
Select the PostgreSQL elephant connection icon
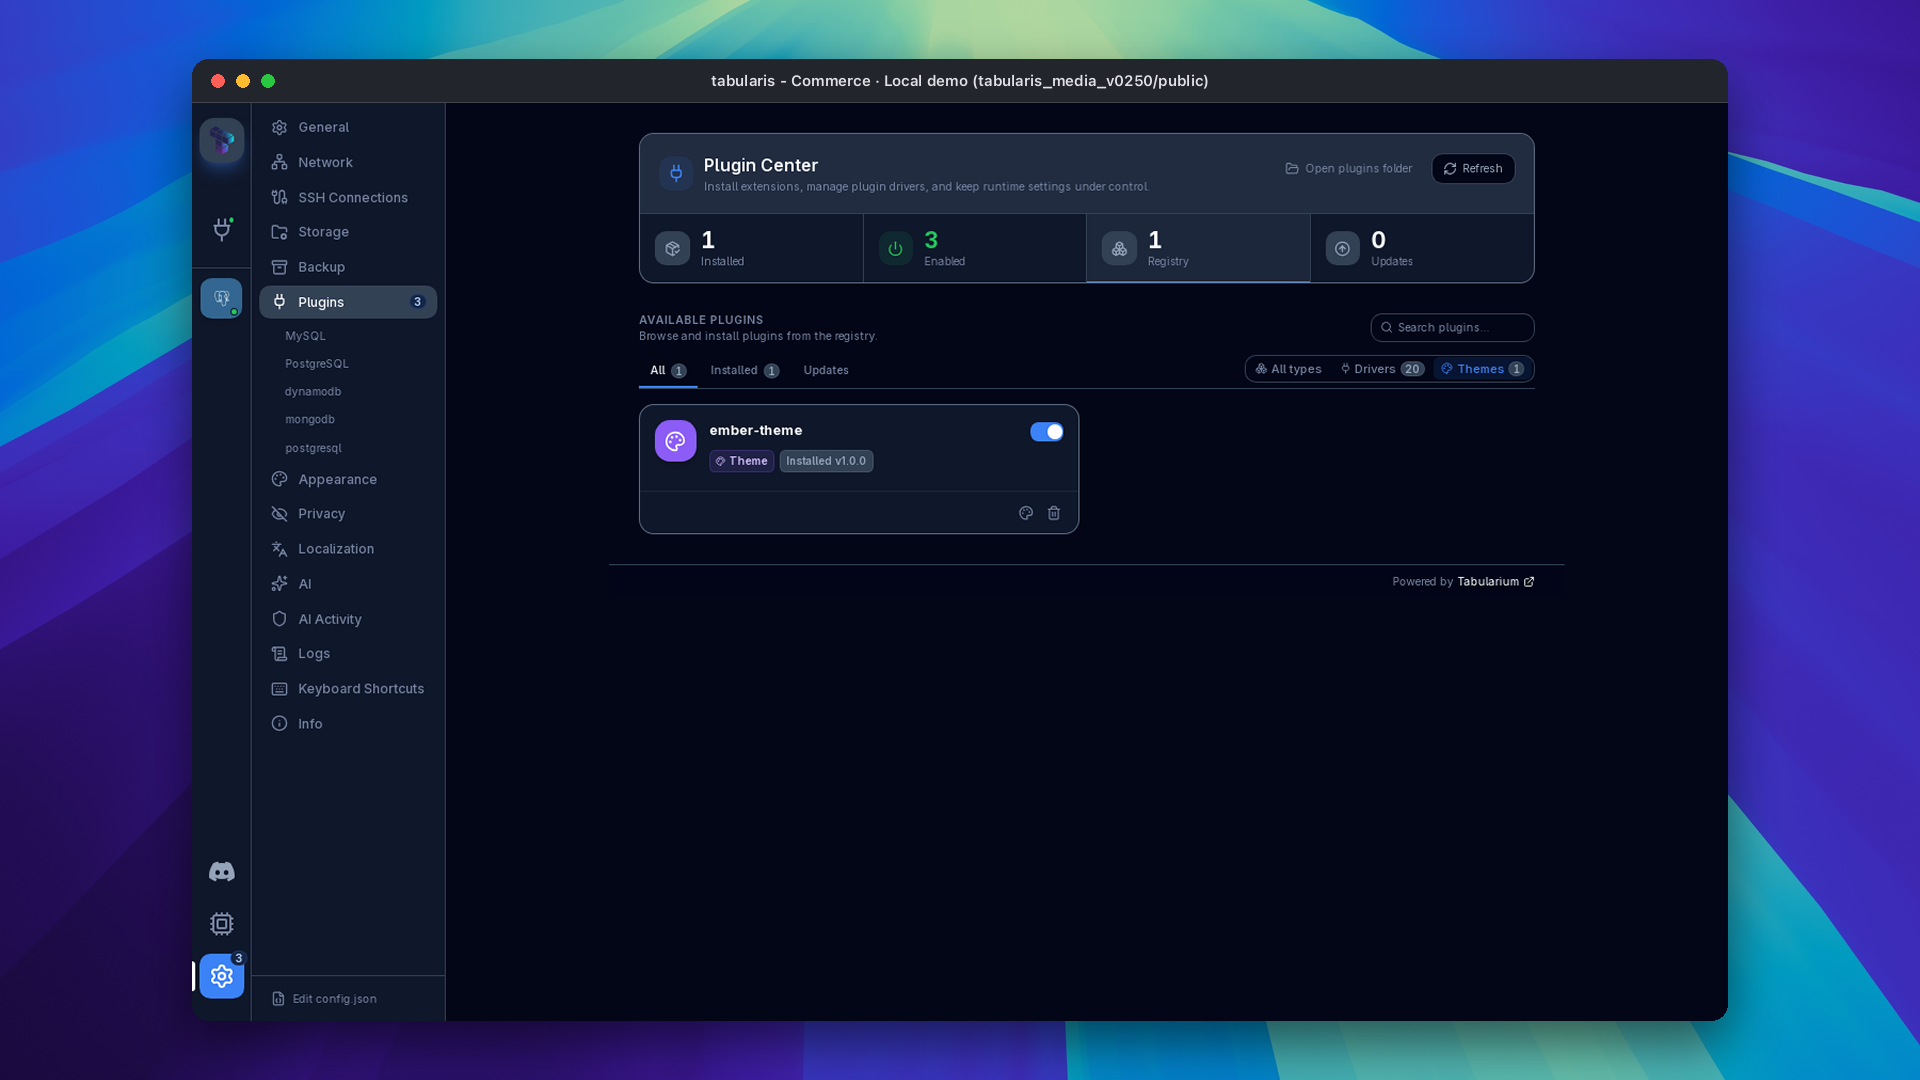pos(221,298)
